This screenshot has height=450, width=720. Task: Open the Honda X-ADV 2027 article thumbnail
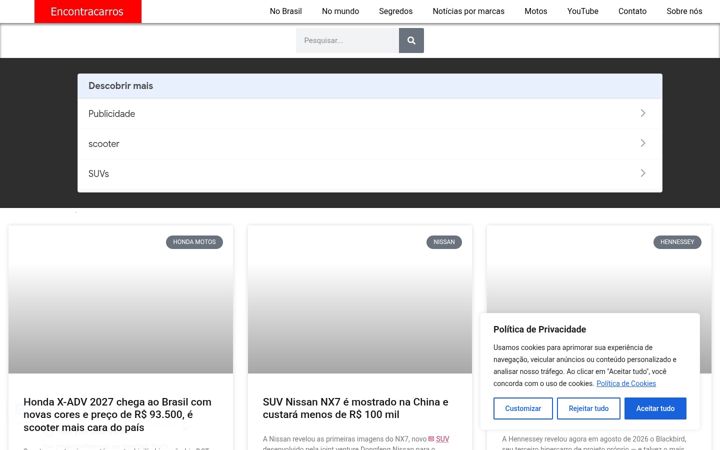(x=121, y=299)
